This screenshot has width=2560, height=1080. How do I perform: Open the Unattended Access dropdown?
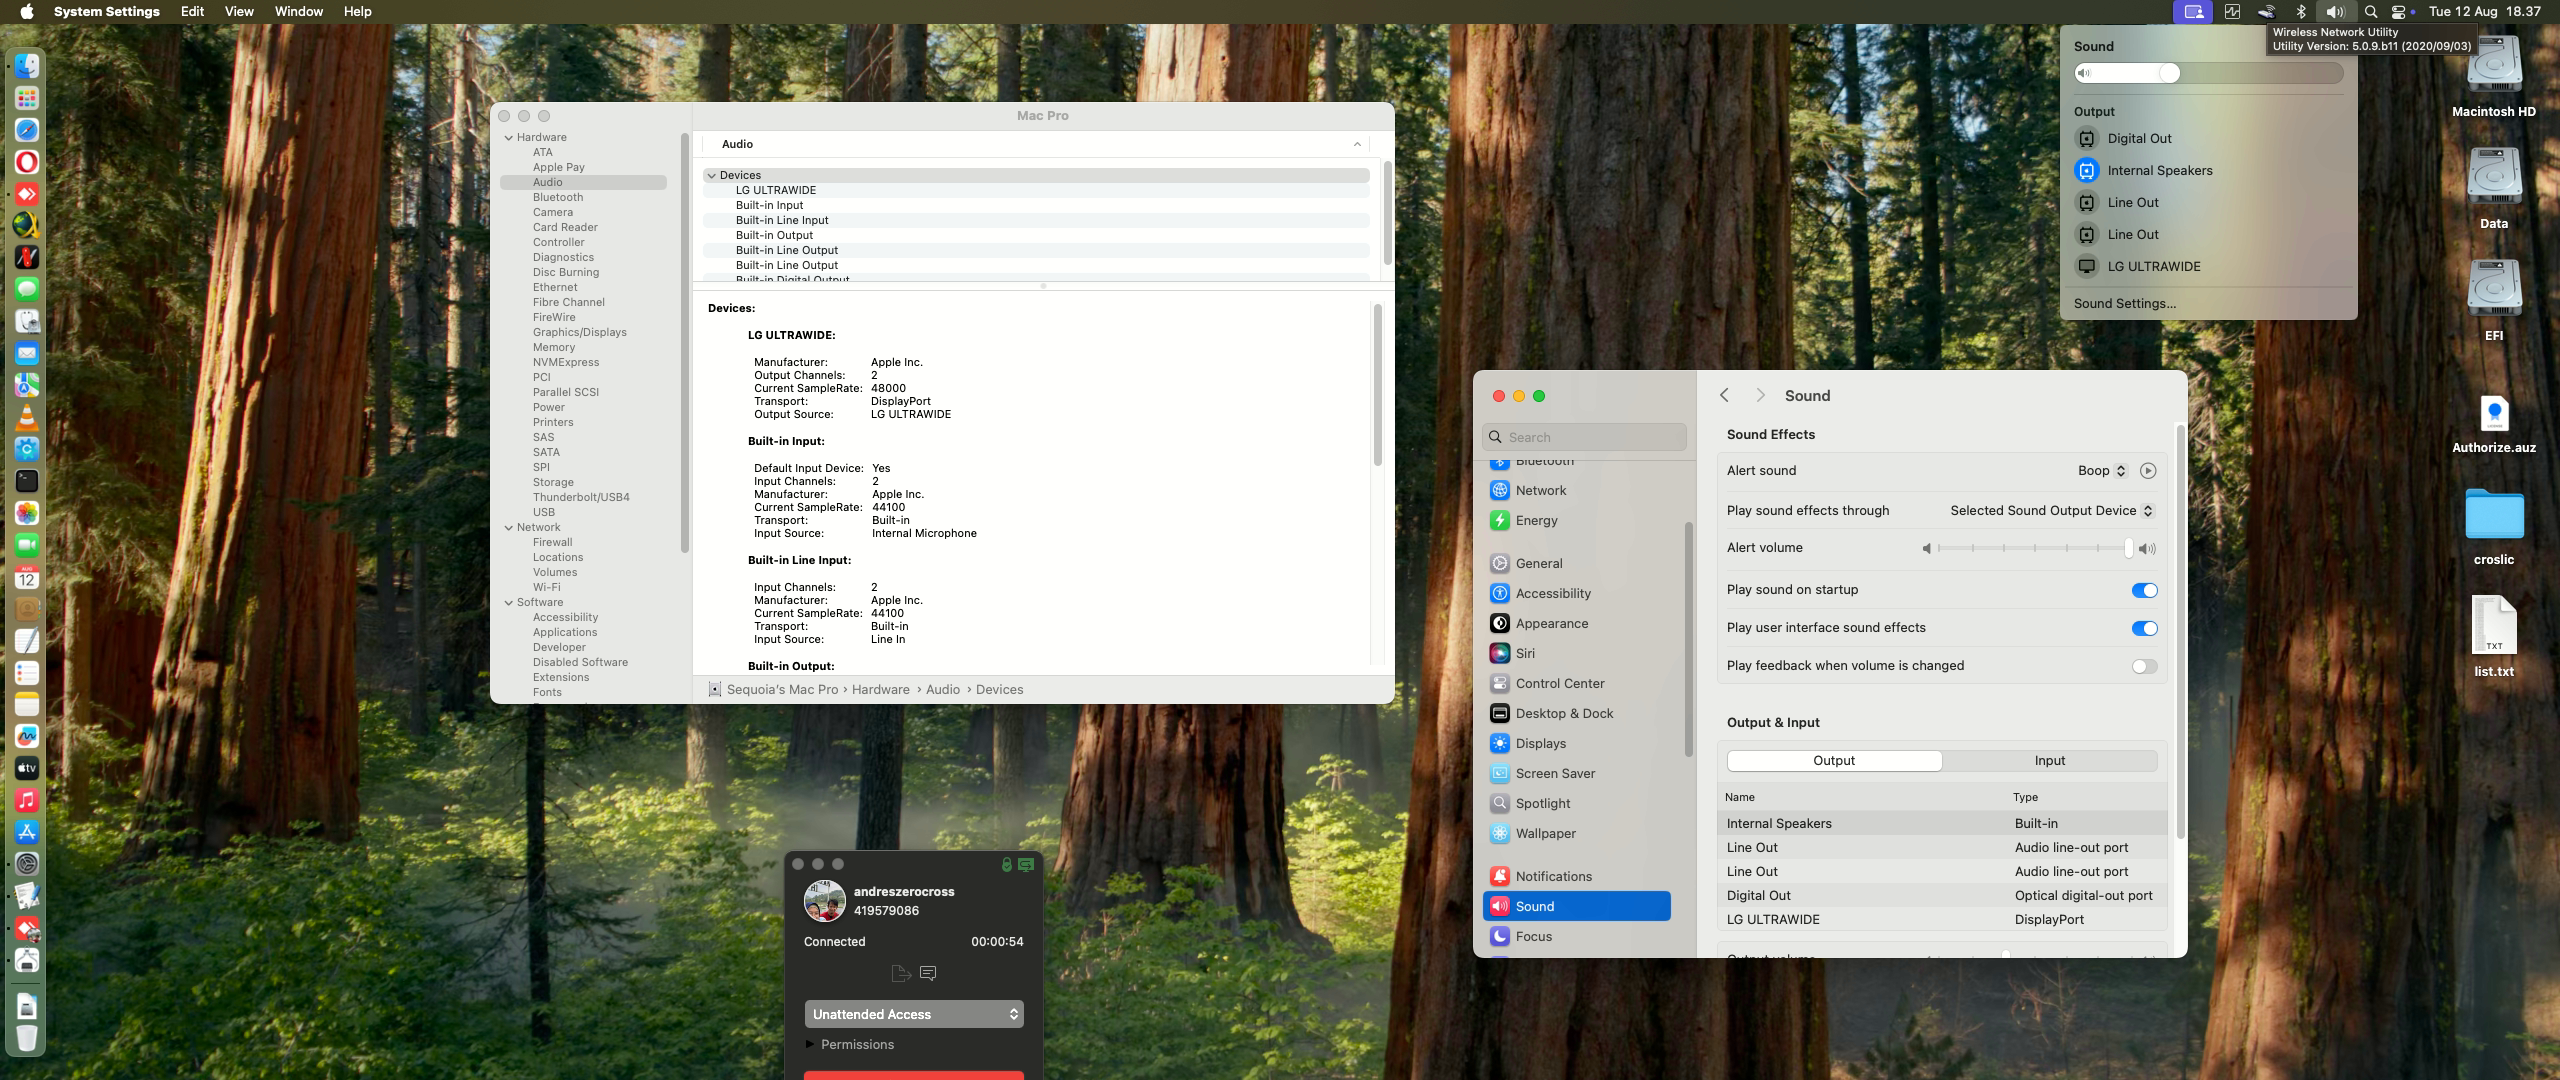[914, 1014]
